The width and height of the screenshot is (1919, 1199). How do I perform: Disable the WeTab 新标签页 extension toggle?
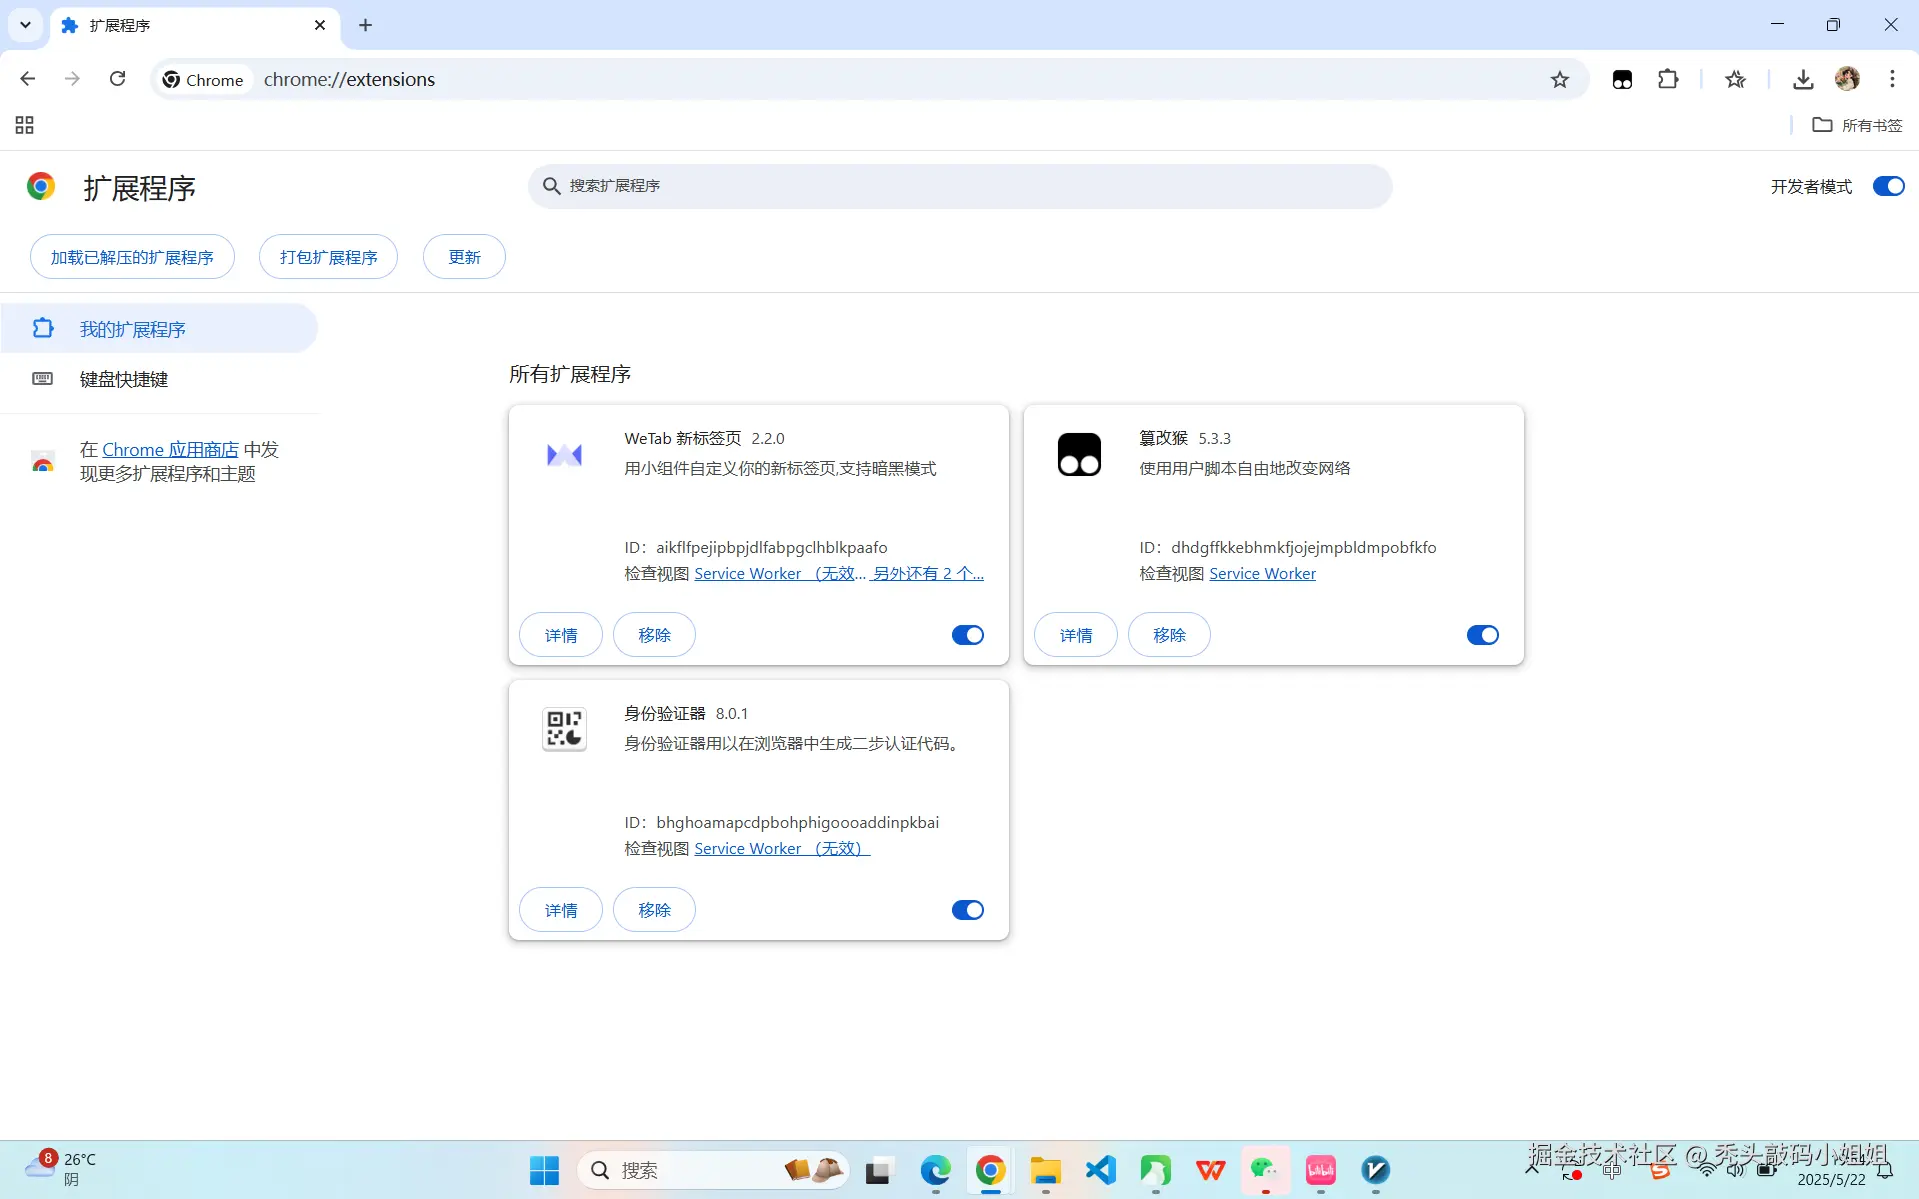pos(967,635)
